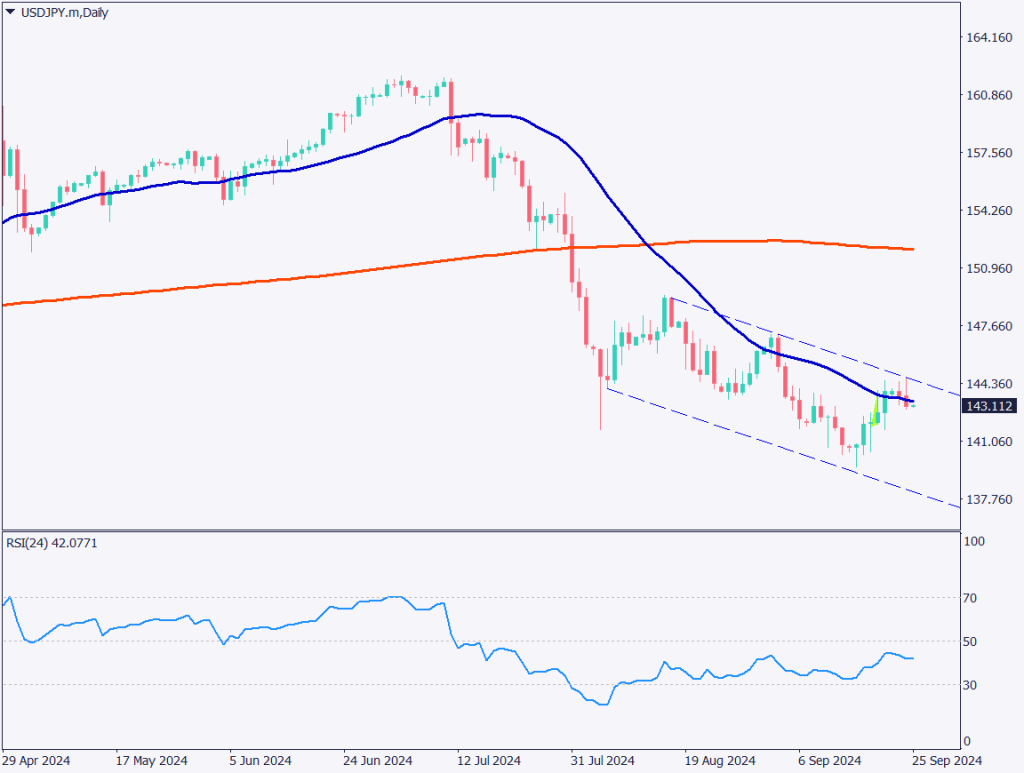Click the 150.960 price axis label
1024x773 pixels.
(988, 269)
